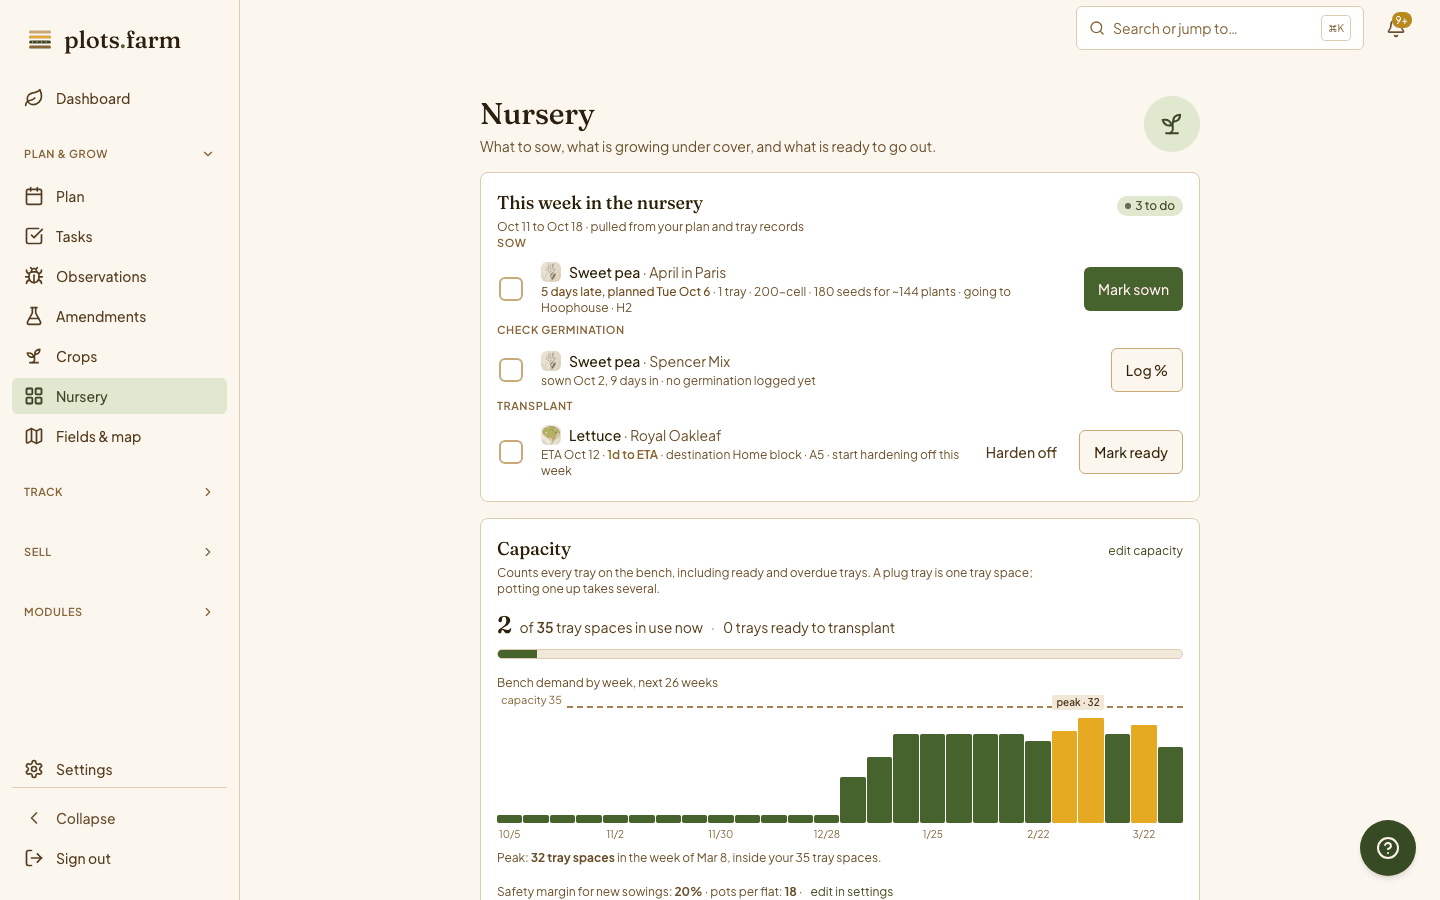Click the peak · 32 chart label
This screenshot has height=900, width=1440.
(x=1078, y=702)
